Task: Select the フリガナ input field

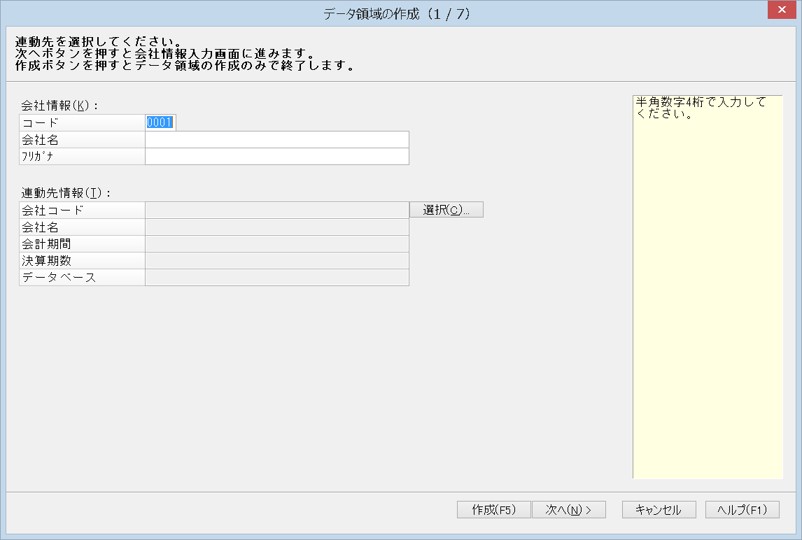Action: 277,156
